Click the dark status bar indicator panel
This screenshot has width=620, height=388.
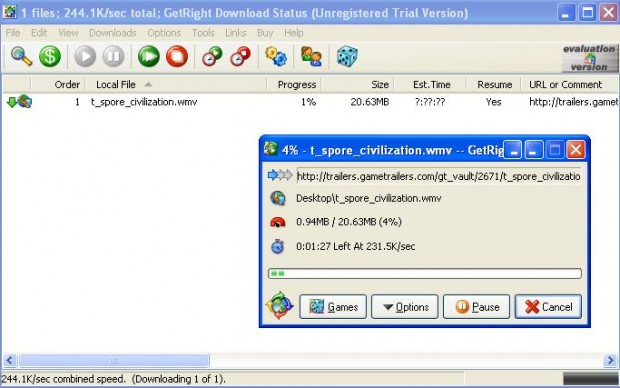pos(590,379)
